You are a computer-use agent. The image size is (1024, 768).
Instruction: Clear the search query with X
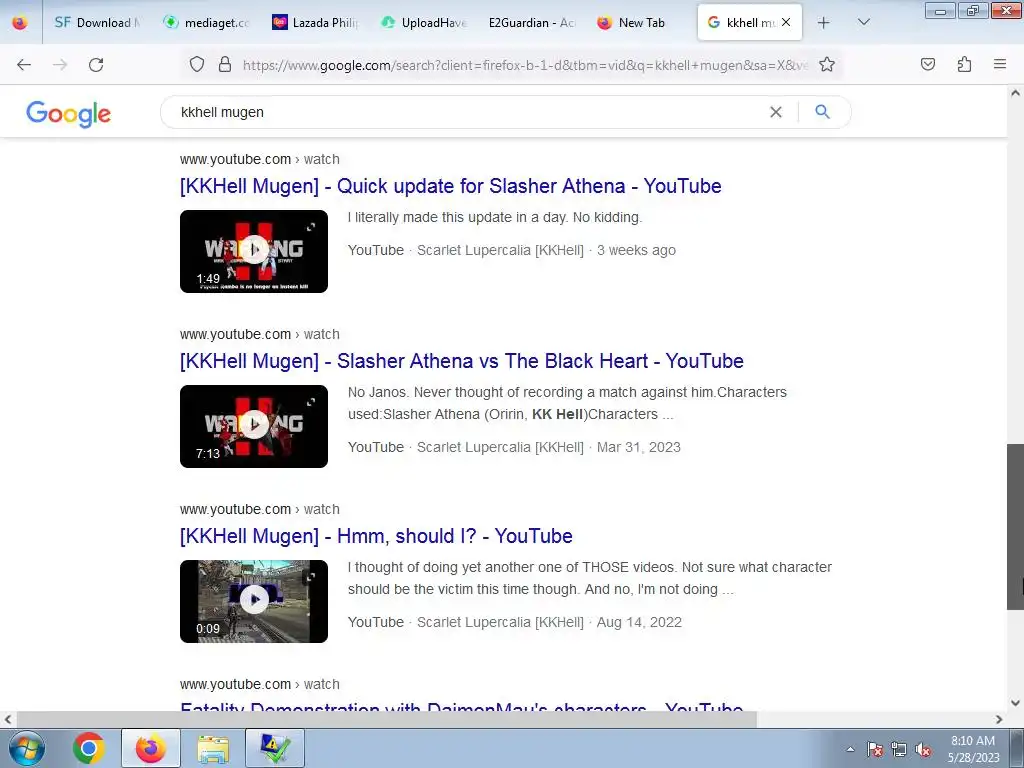click(775, 112)
